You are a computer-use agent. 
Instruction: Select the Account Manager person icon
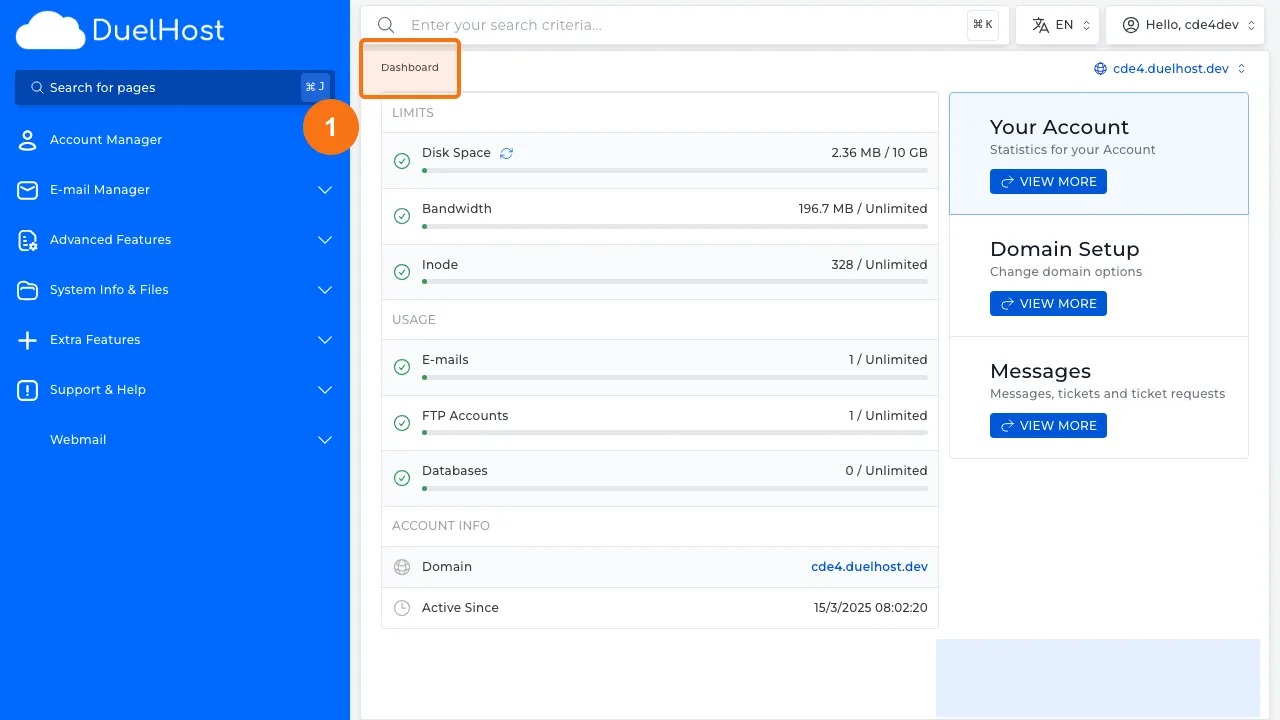pyautogui.click(x=27, y=139)
